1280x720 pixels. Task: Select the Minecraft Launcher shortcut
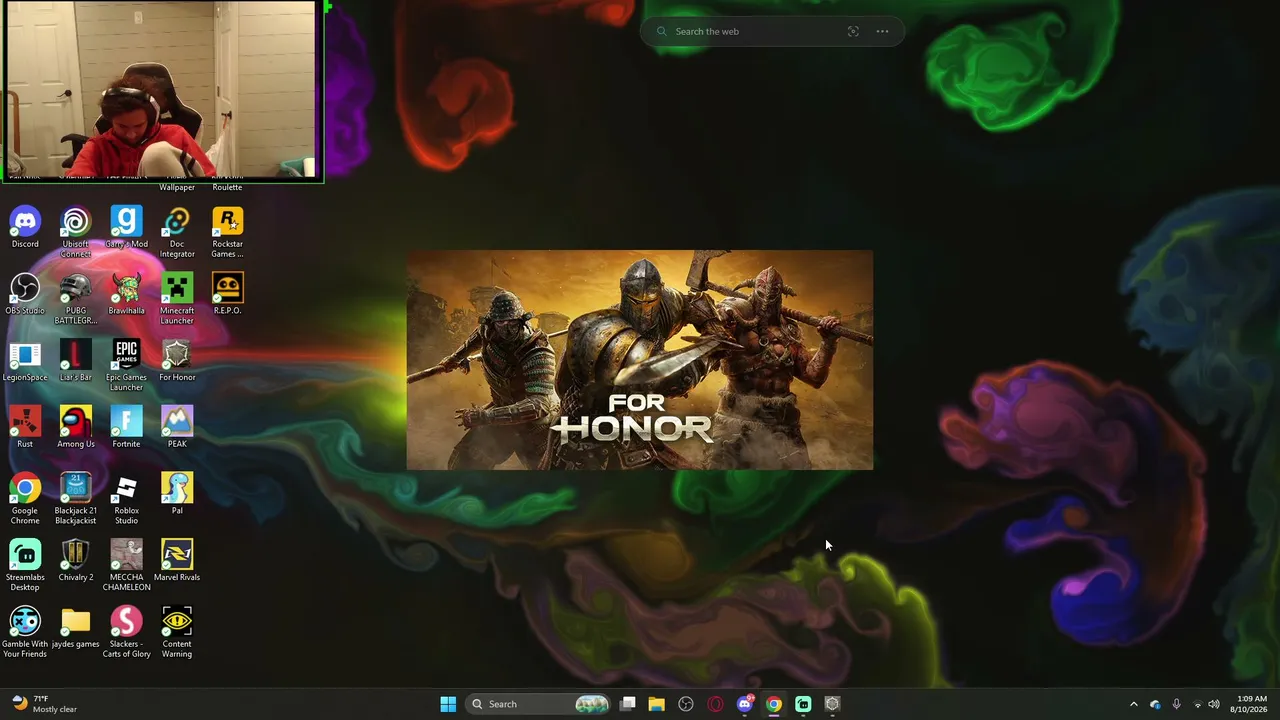click(x=177, y=299)
